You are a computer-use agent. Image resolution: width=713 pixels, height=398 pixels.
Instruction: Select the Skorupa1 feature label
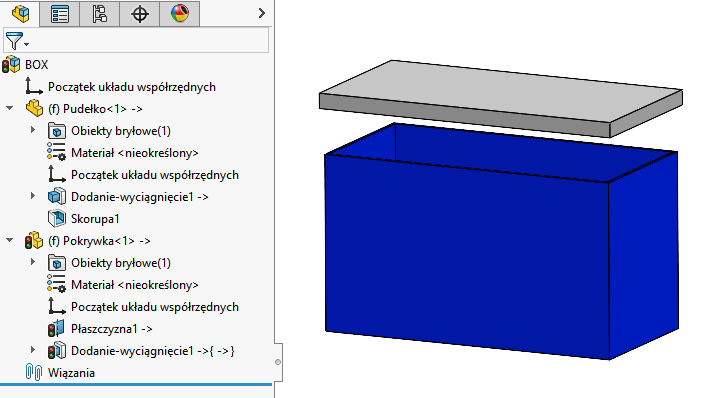coord(95,219)
